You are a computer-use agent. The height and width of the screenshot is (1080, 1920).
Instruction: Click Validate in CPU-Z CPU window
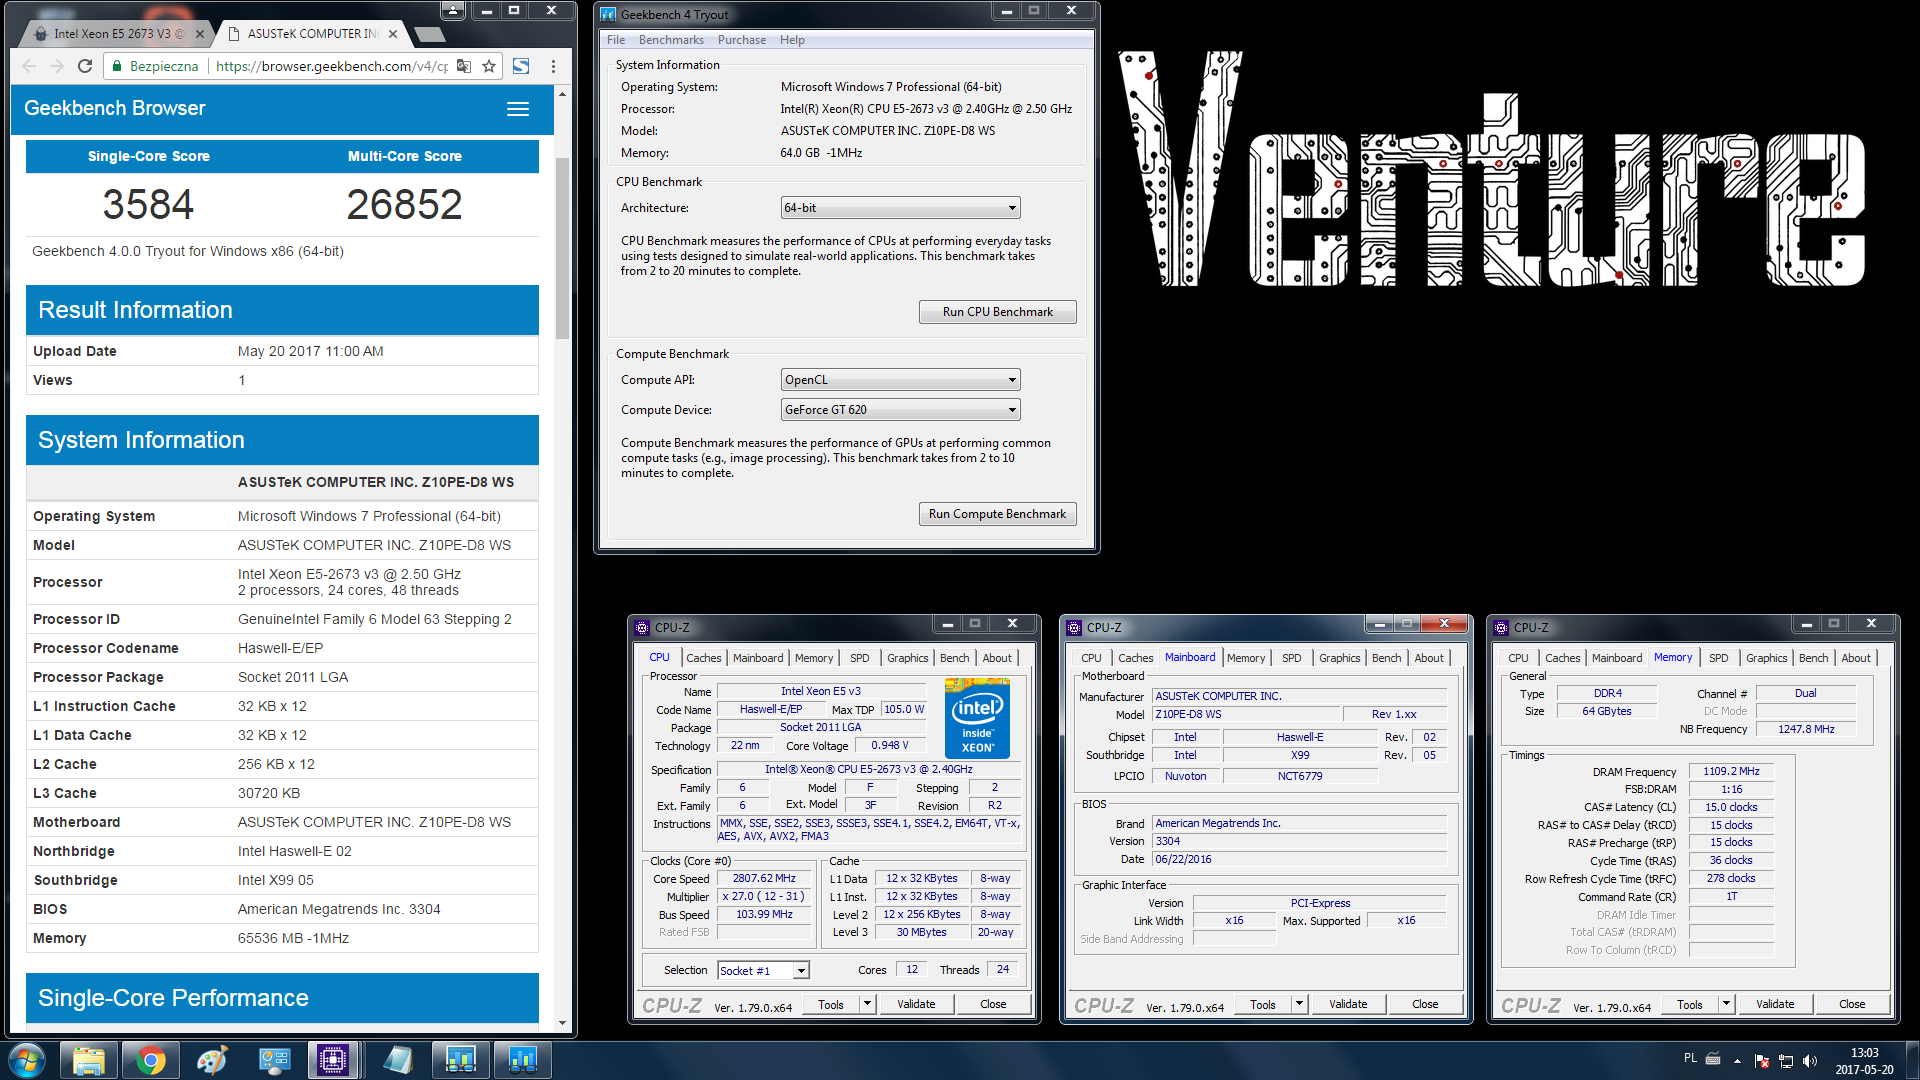[x=916, y=1004]
